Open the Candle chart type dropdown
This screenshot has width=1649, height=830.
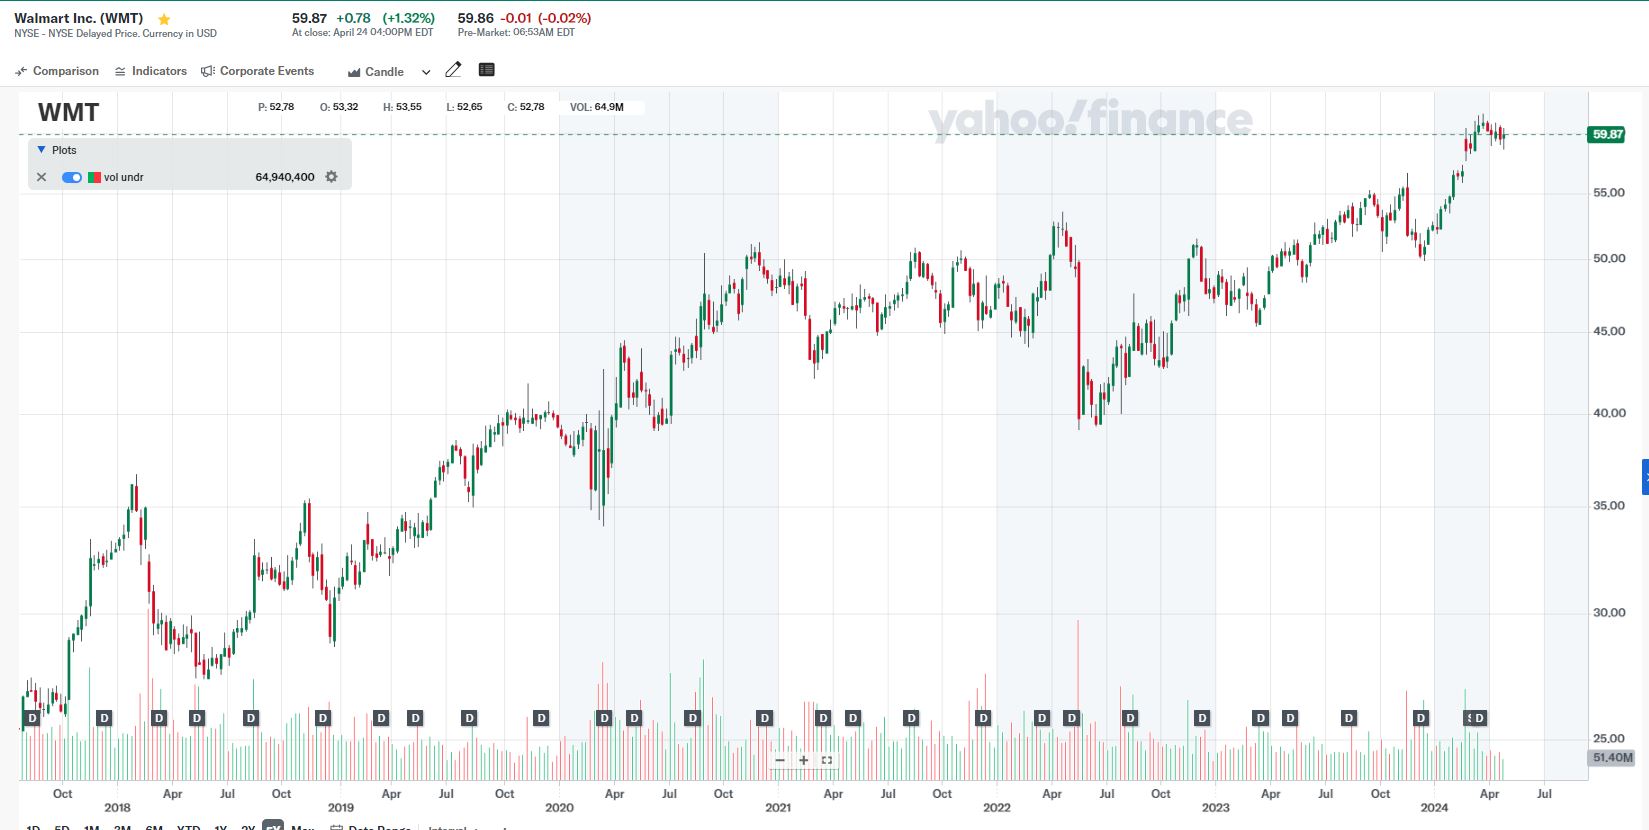(389, 72)
